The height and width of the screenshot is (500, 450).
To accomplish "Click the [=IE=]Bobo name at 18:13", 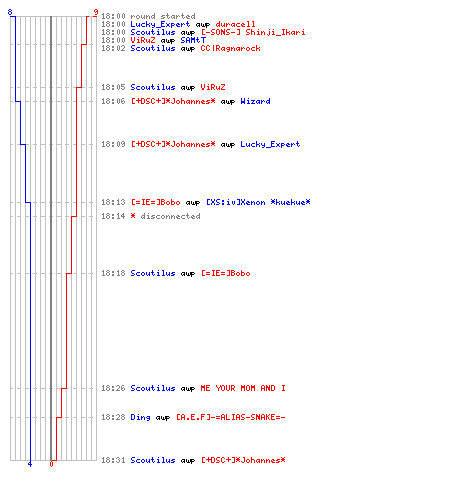I will point(155,202).
